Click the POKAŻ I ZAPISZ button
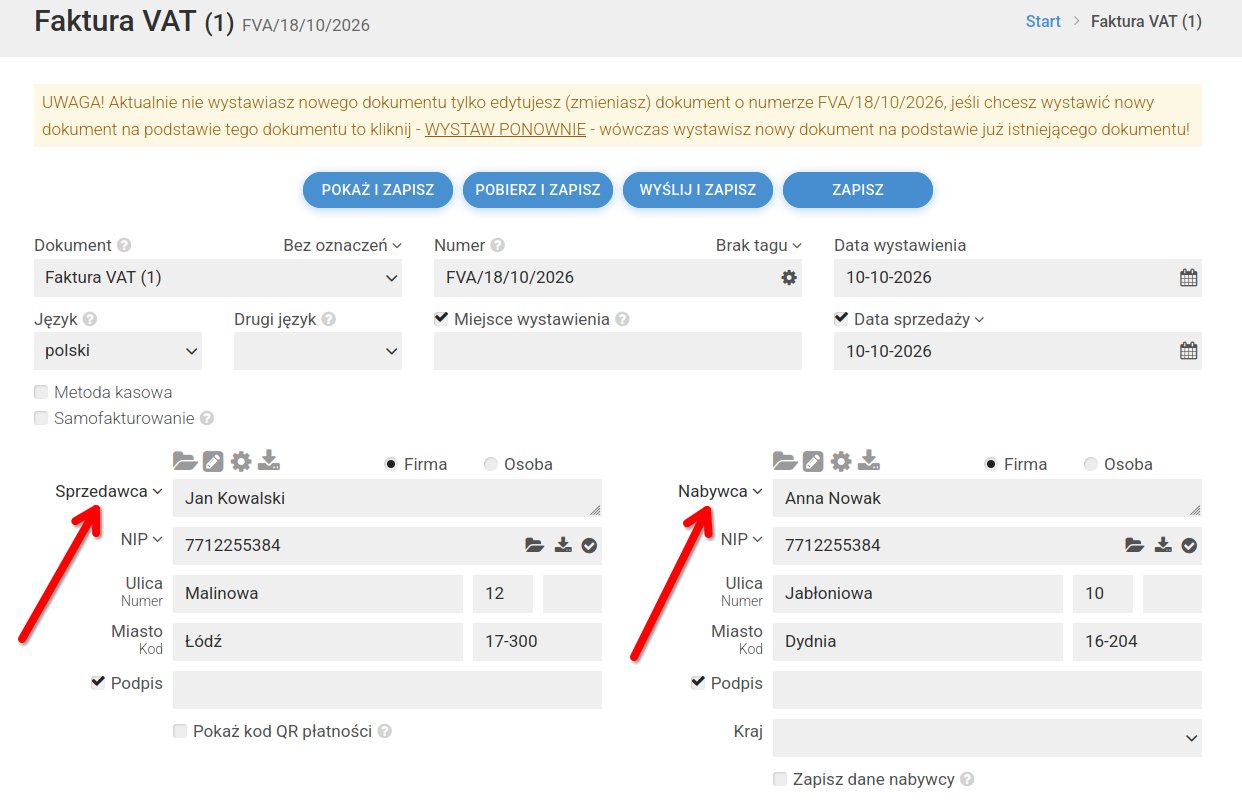 pos(378,190)
